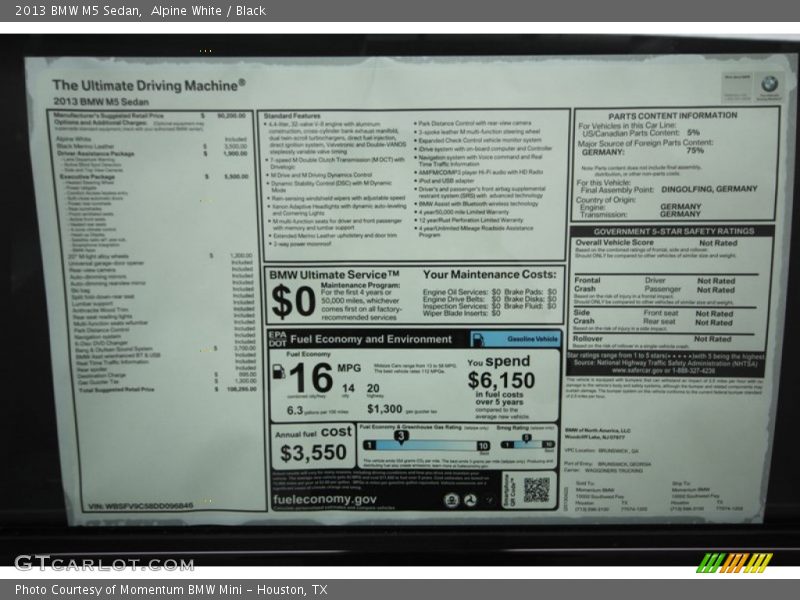The image size is (800, 600).
Task: Click 'Your Maintenance Costs:' heading
Action: 489,274
